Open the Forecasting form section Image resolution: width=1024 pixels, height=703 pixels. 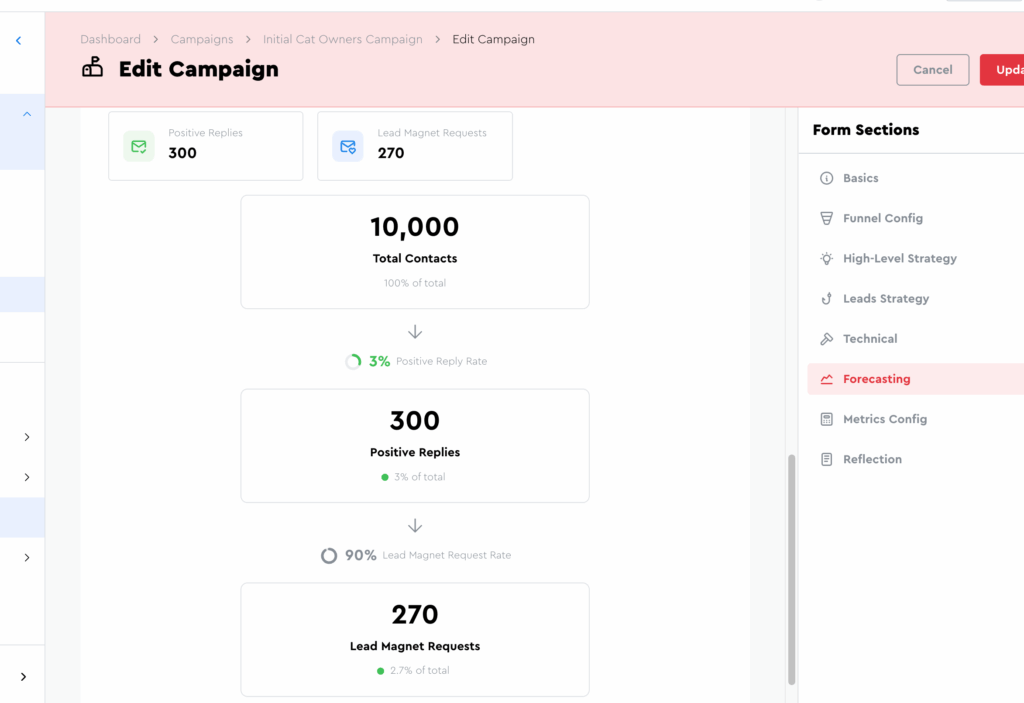[876, 379]
